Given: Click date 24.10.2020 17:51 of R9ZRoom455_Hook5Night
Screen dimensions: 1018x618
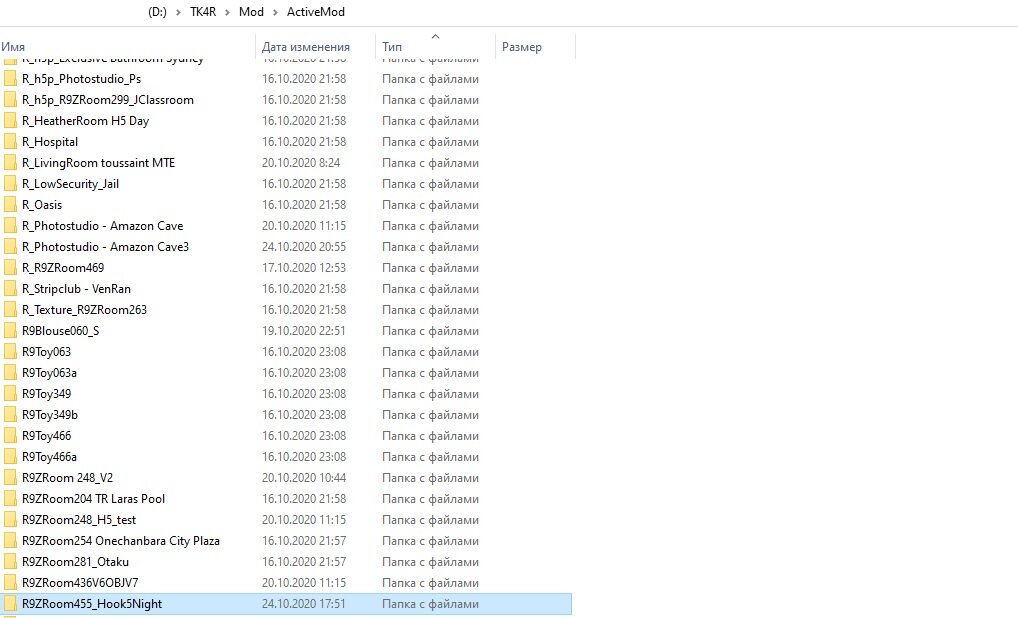Looking at the screenshot, I should tap(304, 604).
